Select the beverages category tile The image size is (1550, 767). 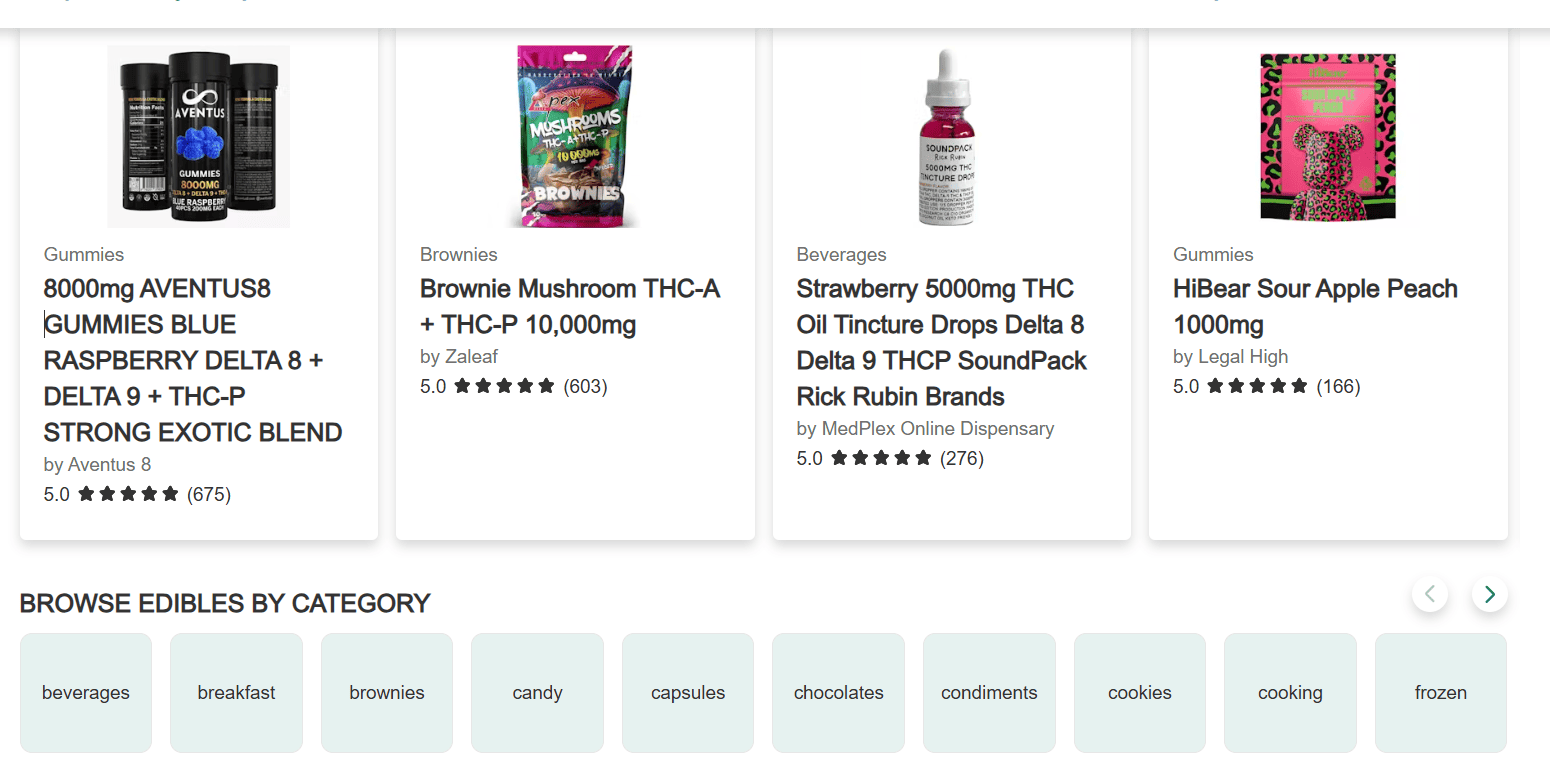point(86,692)
